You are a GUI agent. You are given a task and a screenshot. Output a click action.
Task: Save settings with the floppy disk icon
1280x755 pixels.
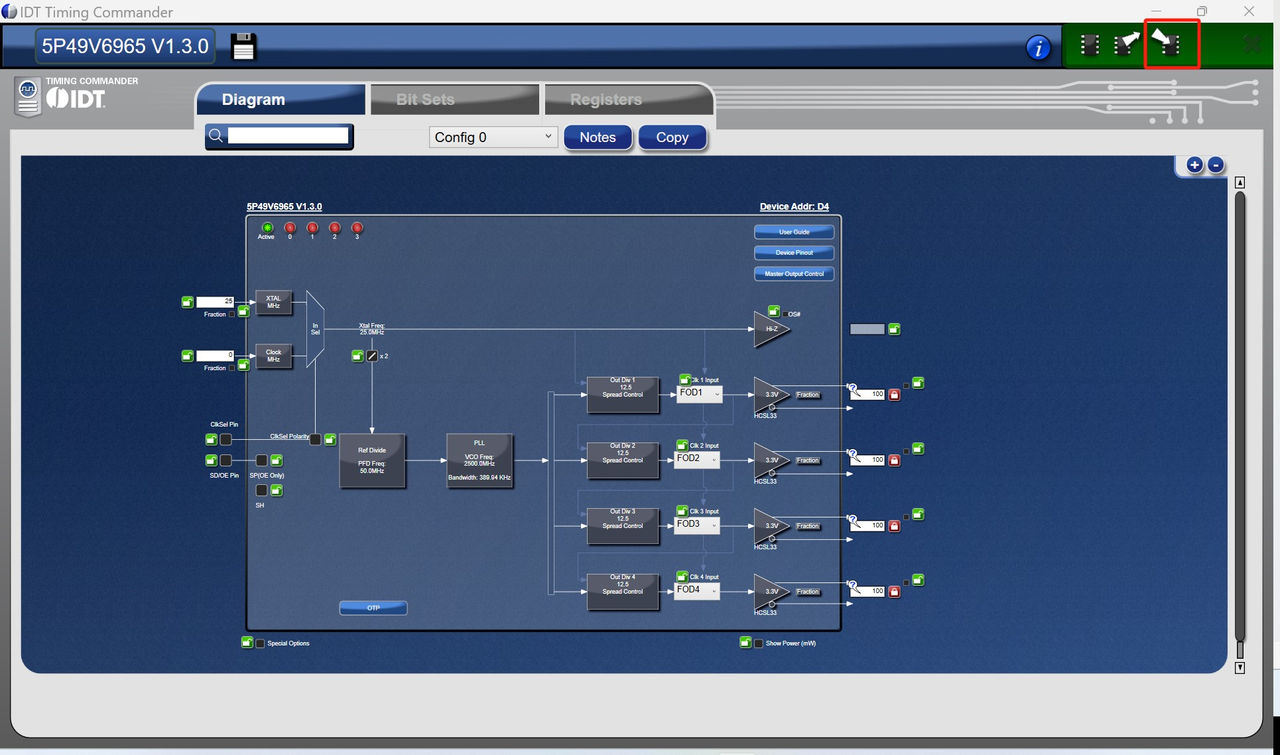pyautogui.click(x=244, y=46)
